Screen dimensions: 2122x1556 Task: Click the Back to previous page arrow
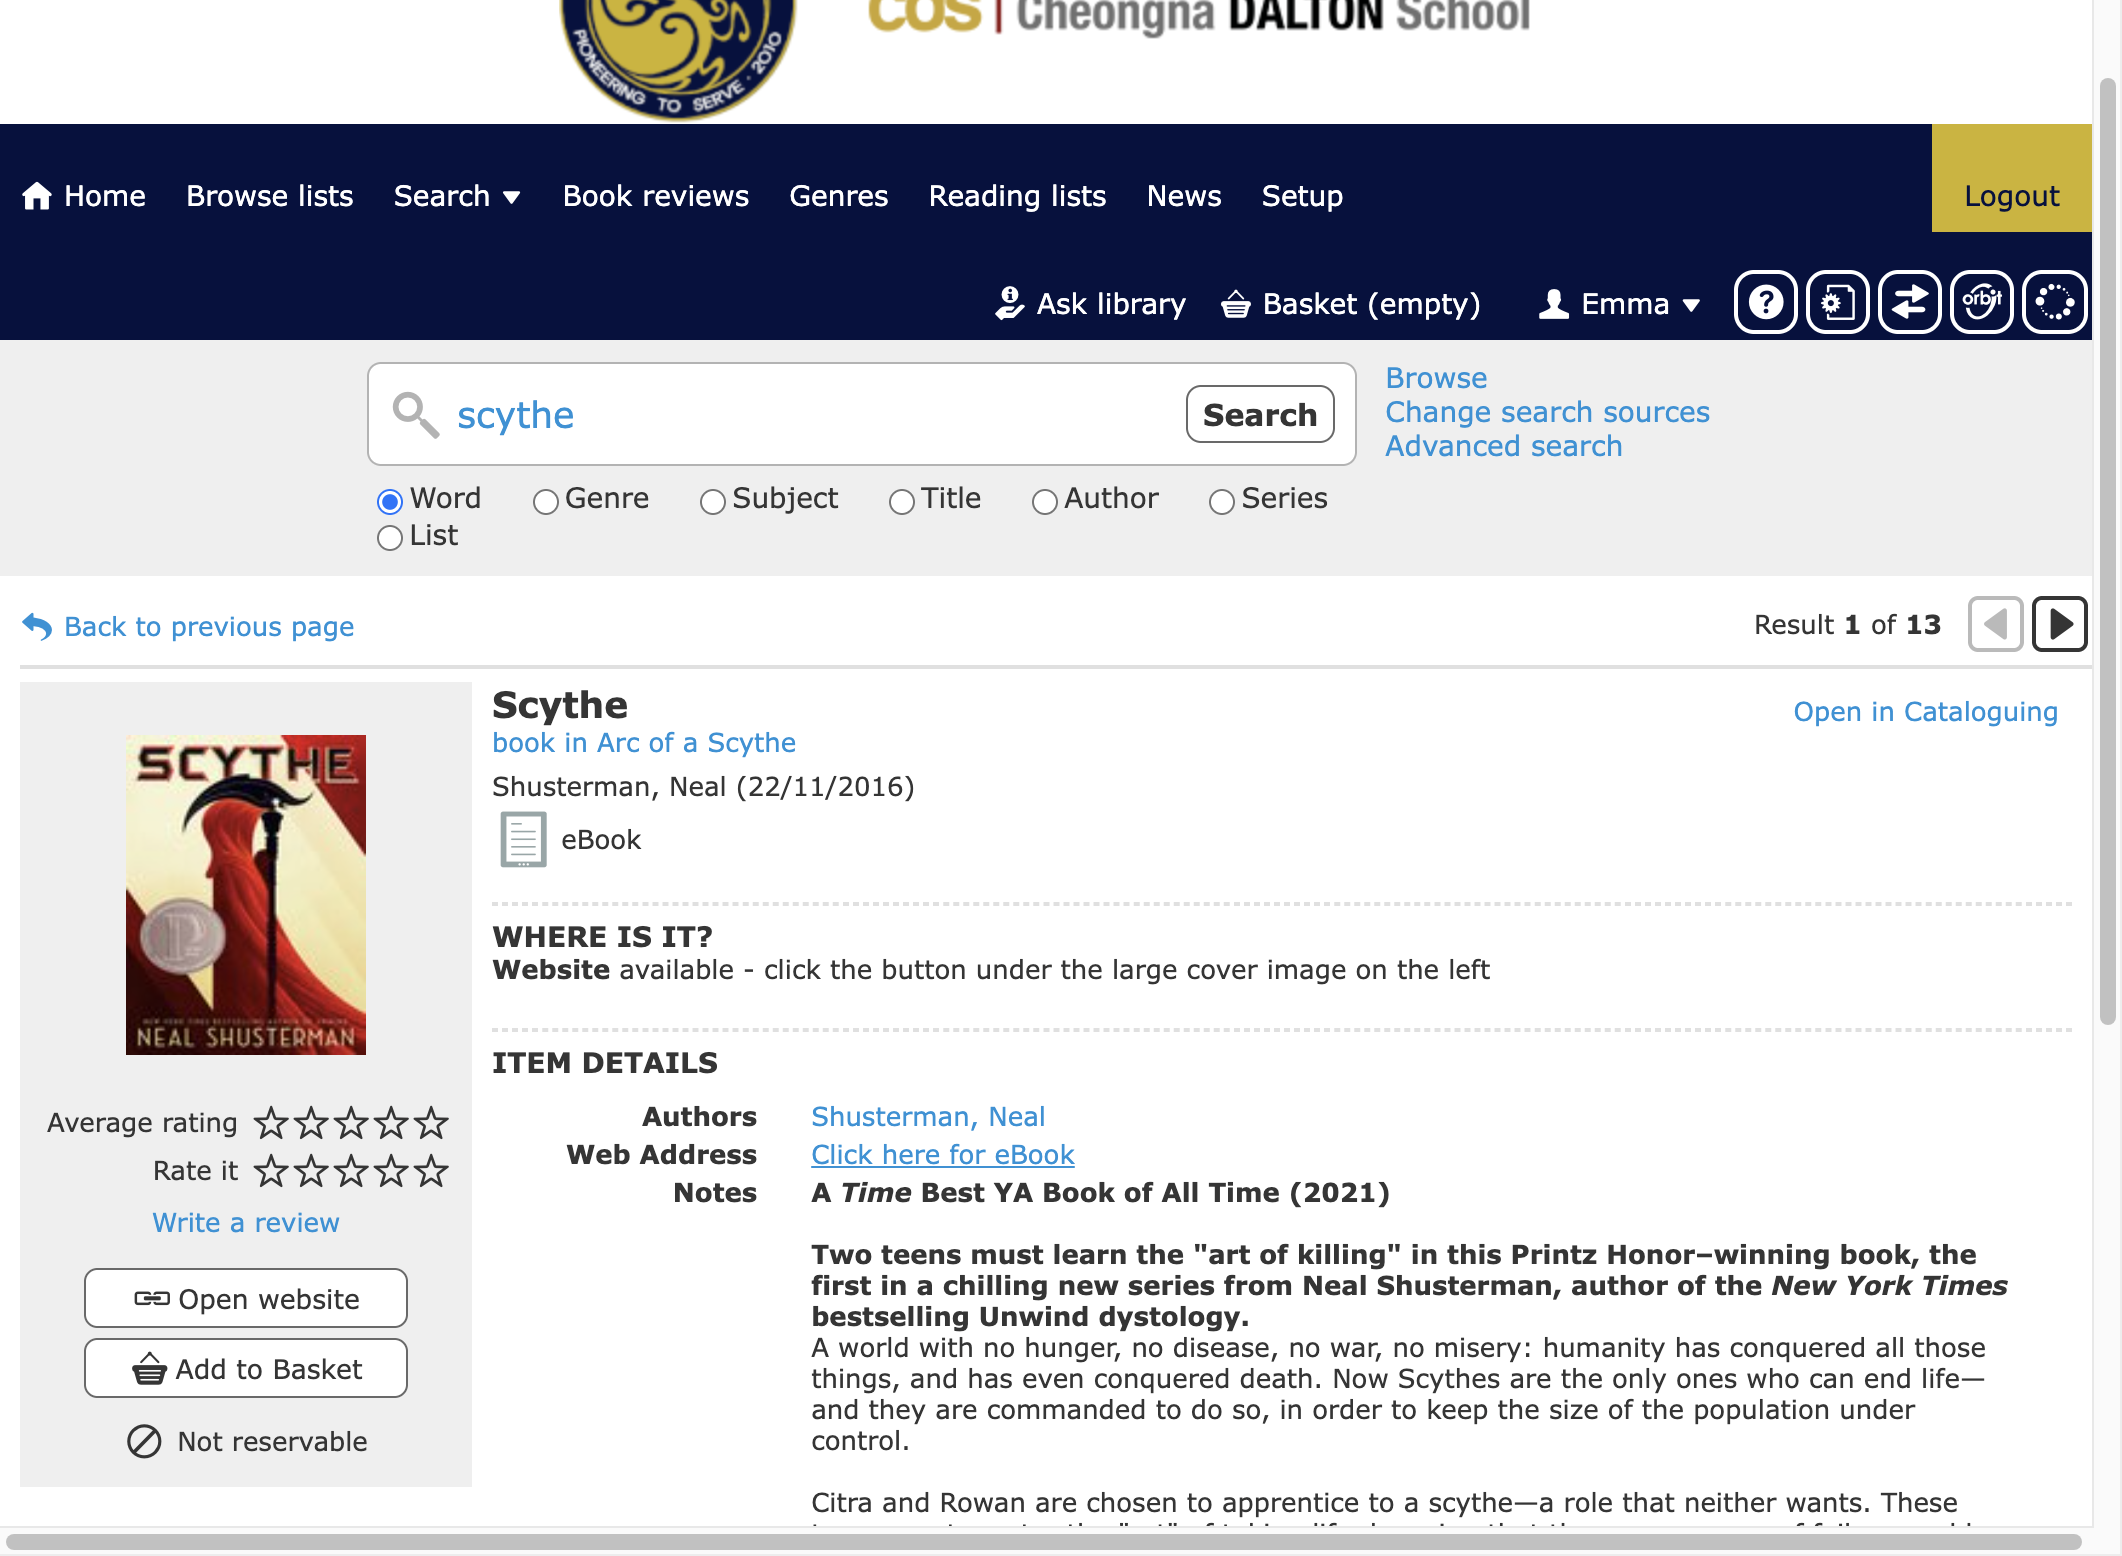coord(38,627)
